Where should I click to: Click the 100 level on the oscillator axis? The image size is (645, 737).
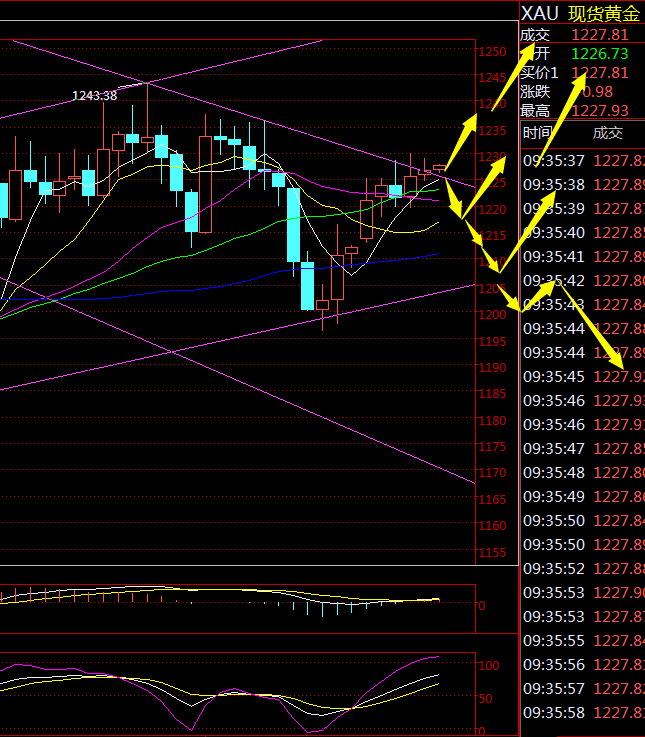click(489, 666)
